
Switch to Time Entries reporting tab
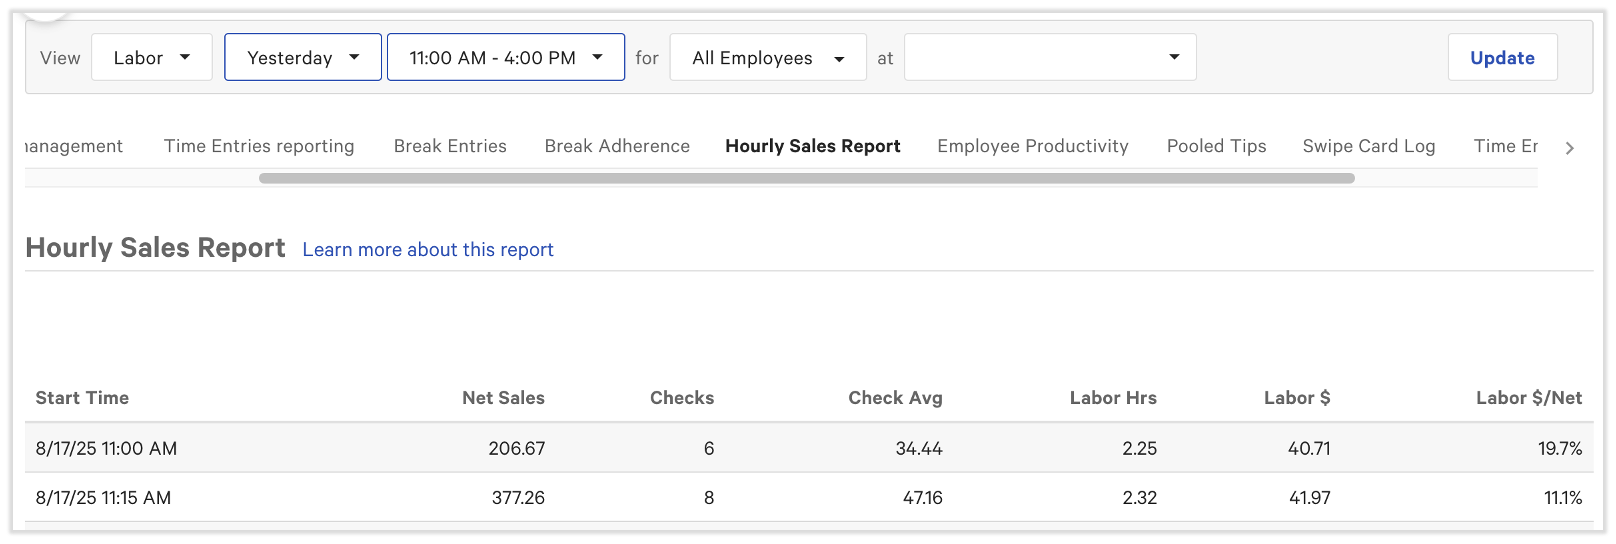click(259, 146)
